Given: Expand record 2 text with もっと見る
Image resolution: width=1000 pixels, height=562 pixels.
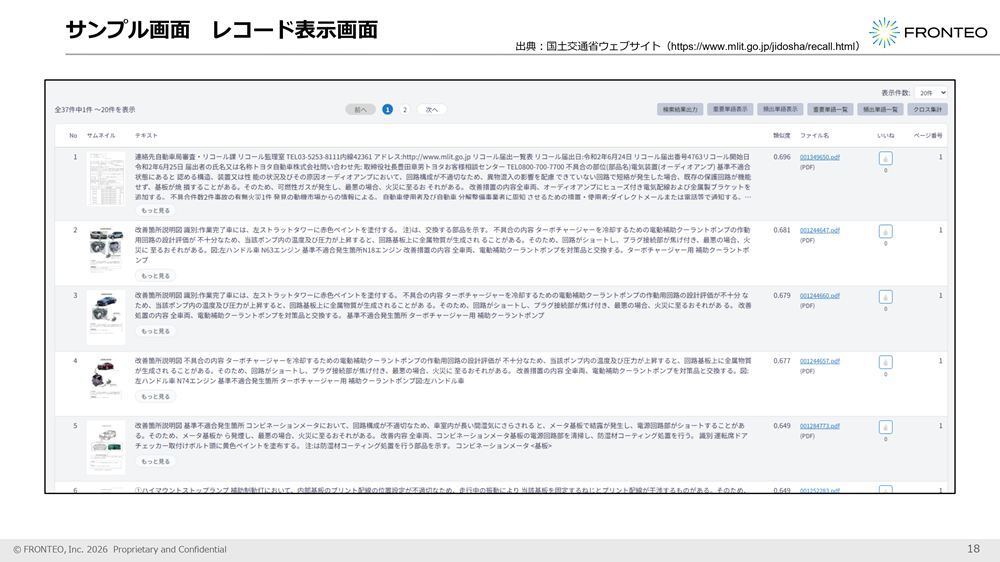Looking at the screenshot, I should (156, 276).
